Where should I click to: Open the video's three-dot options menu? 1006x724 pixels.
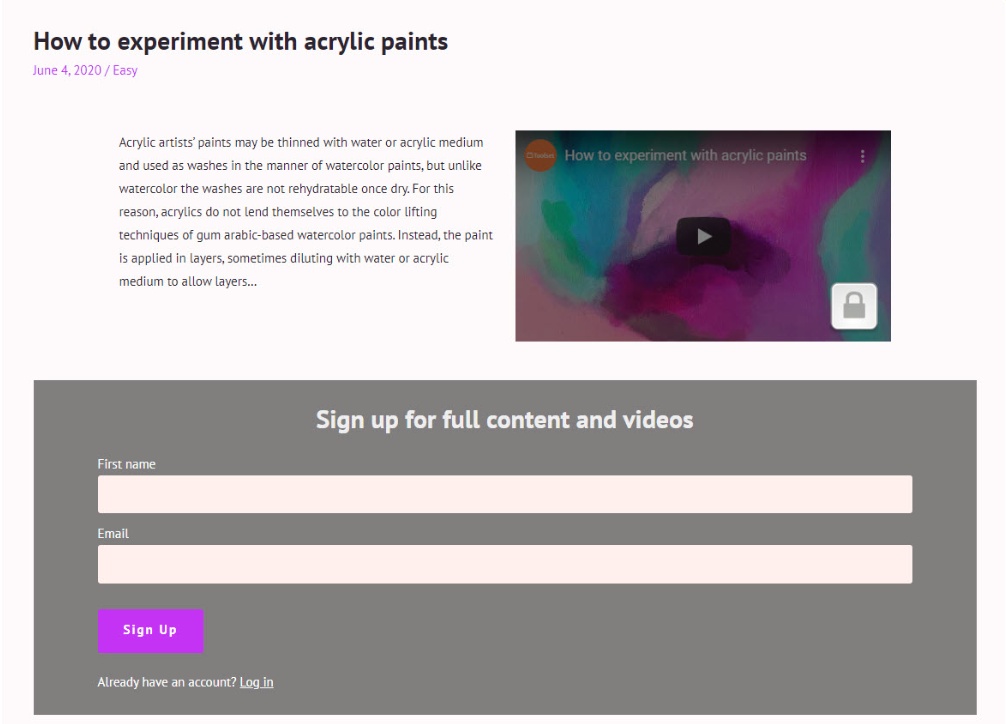(x=862, y=156)
